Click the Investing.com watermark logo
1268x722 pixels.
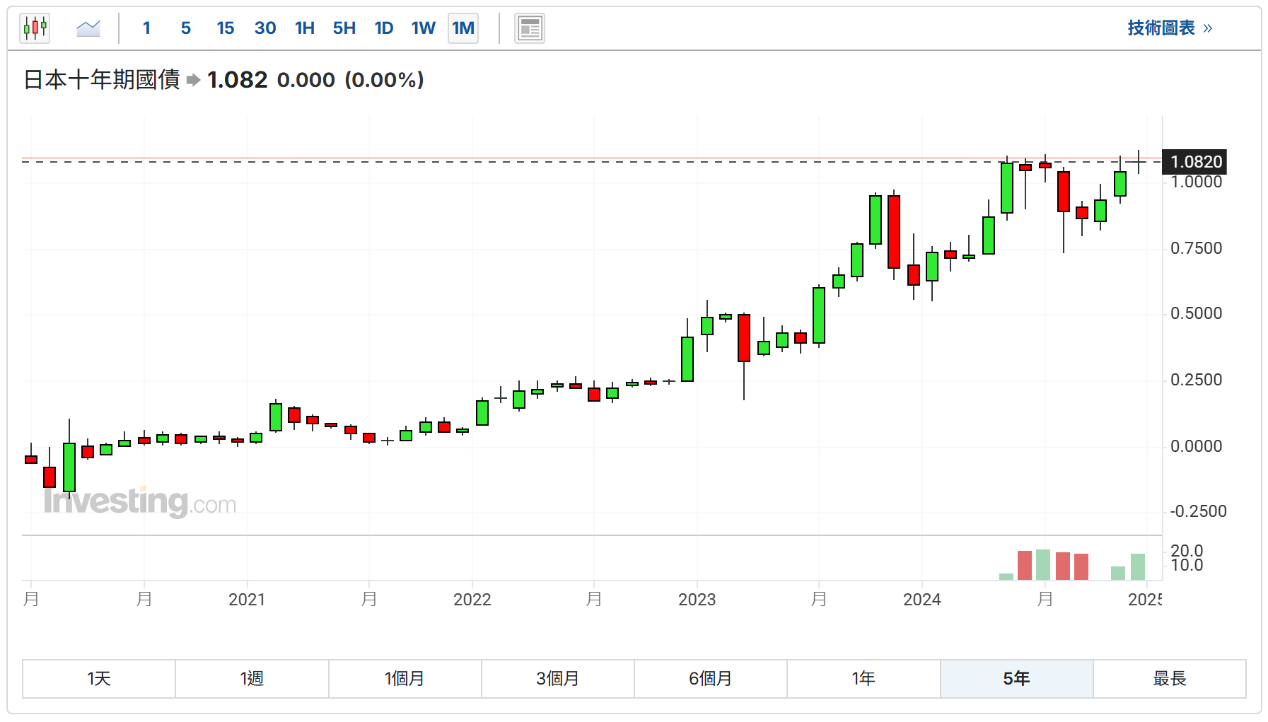(x=139, y=502)
